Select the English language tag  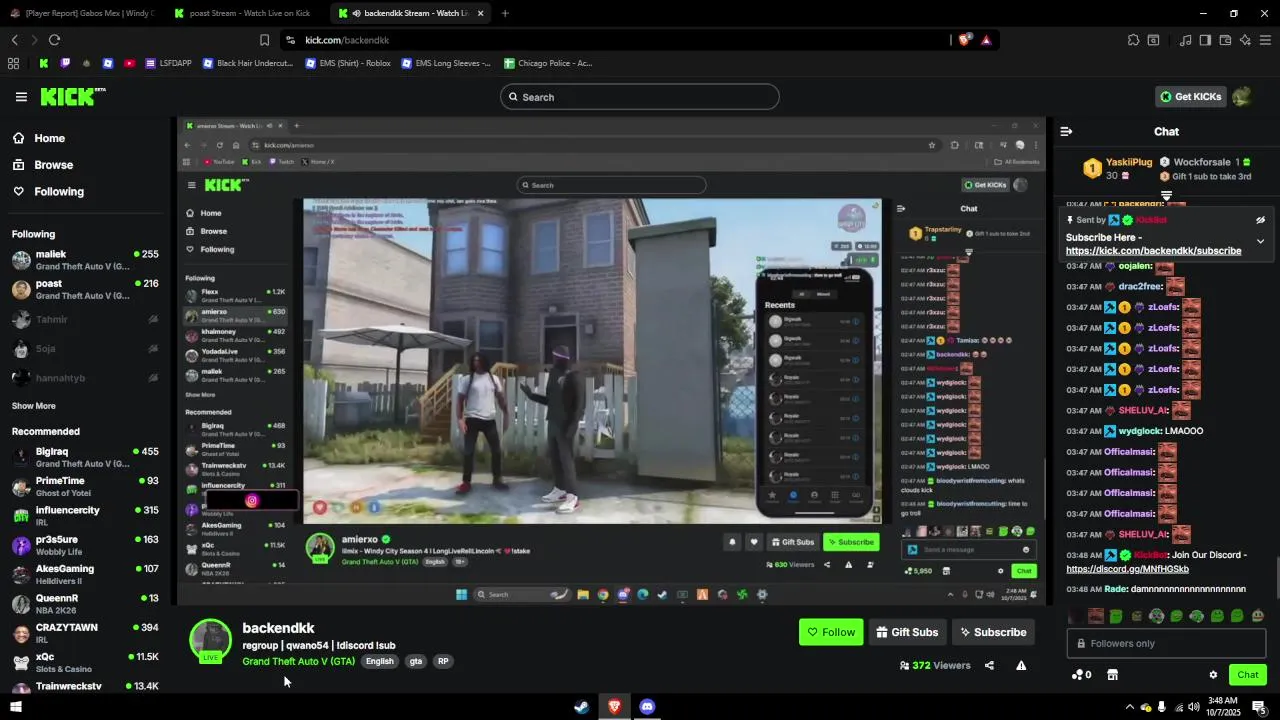tap(379, 661)
